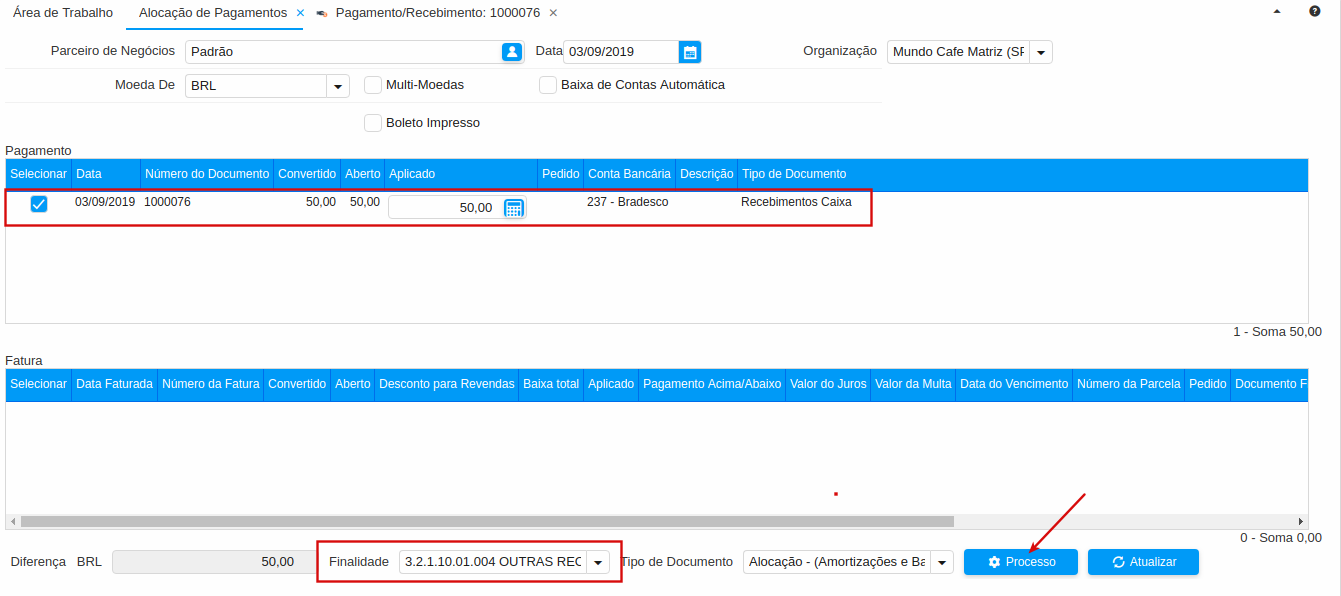Open business partner lookup icon
The height and width of the screenshot is (596, 1341).
tap(511, 52)
